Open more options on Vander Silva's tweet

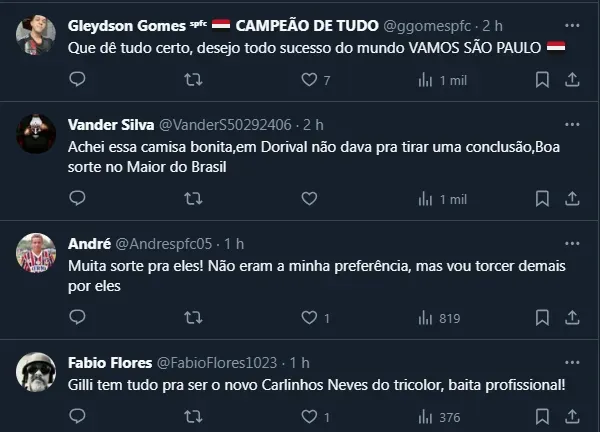[571, 124]
